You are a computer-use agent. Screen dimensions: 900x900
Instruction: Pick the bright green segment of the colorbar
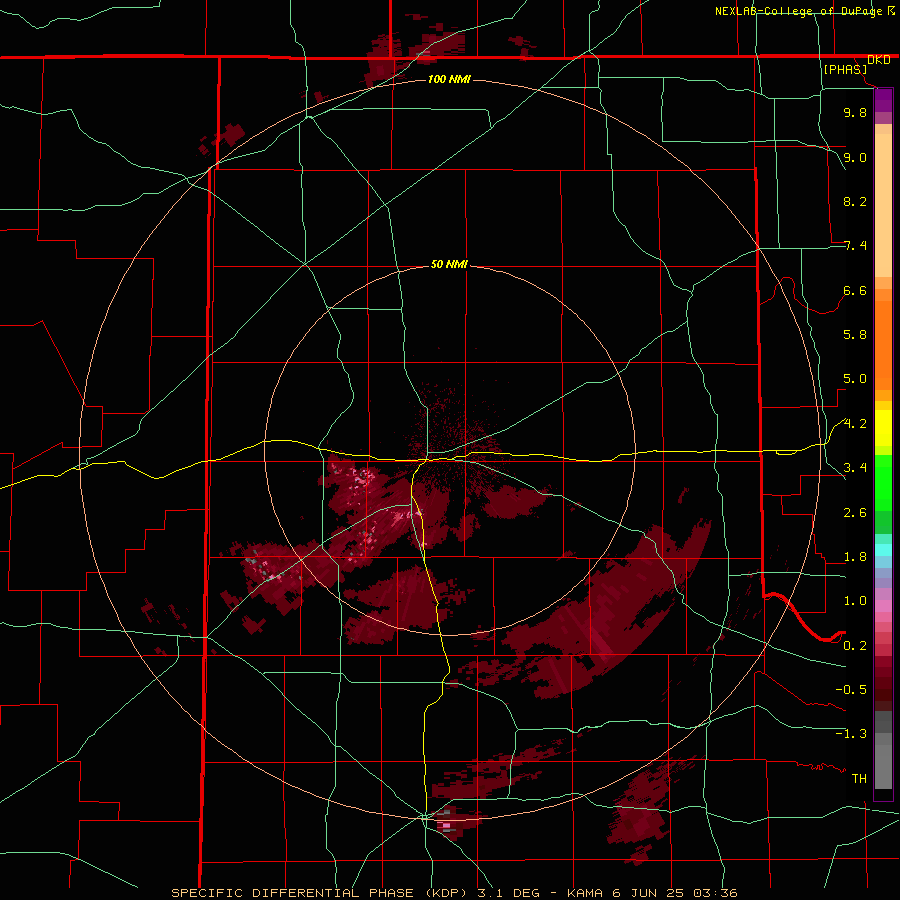(883, 483)
